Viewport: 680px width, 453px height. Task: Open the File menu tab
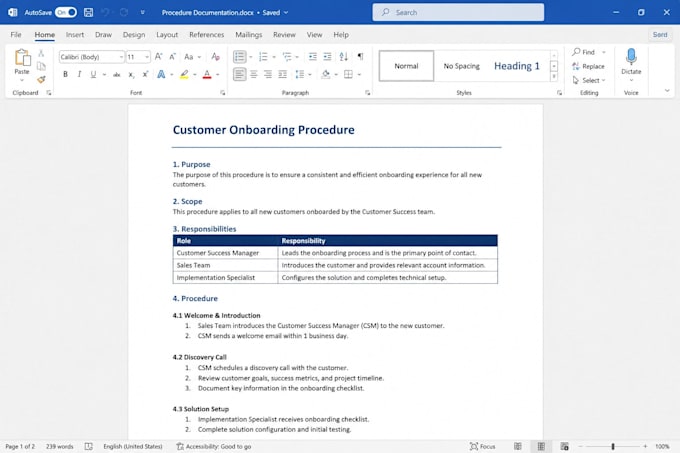pyautogui.click(x=16, y=35)
